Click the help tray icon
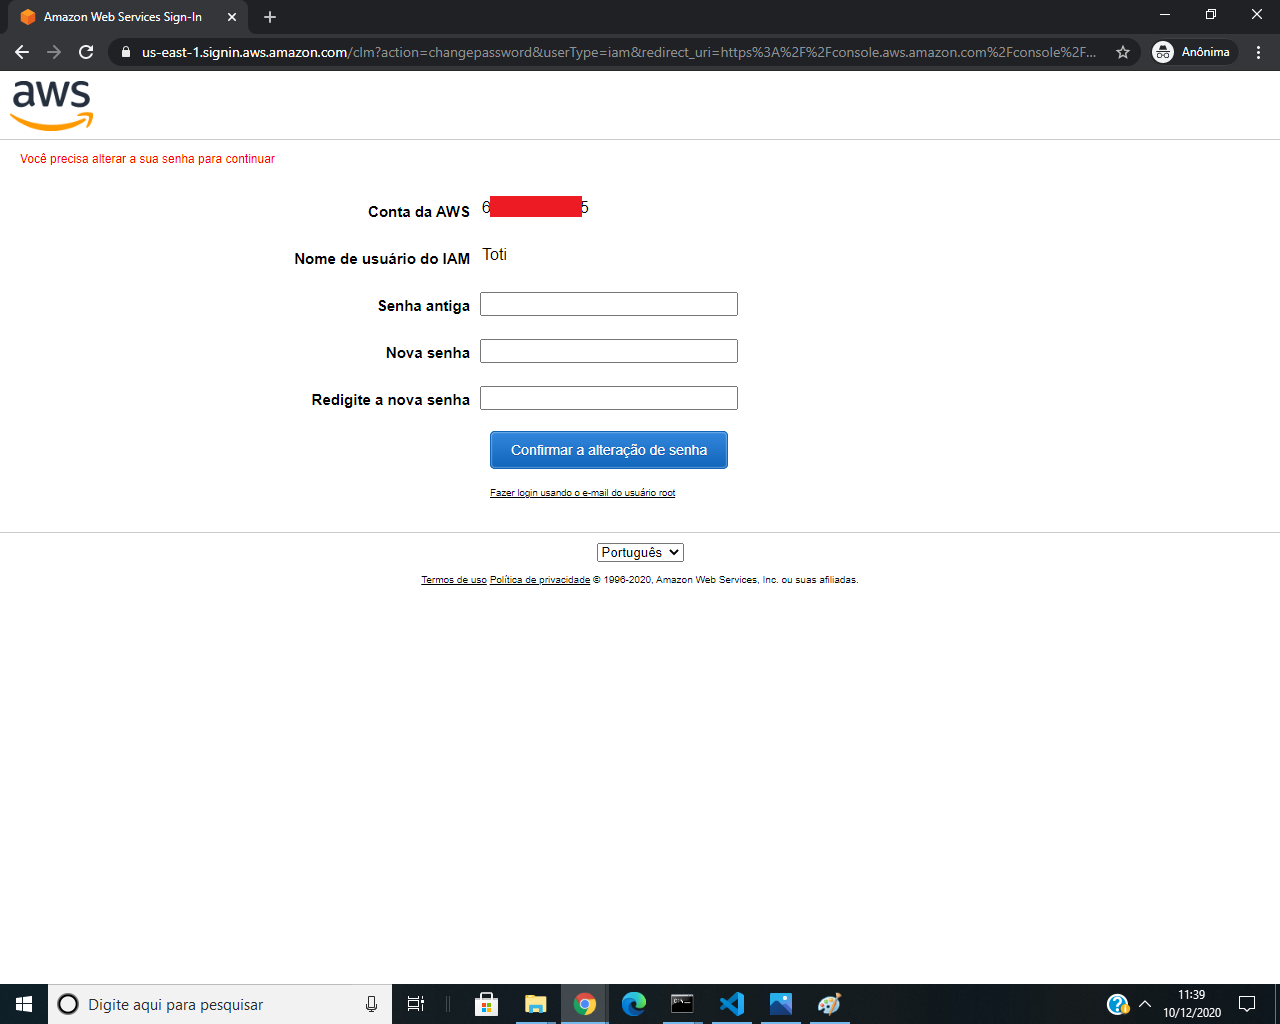The width and height of the screenshot is (1280, 1024). pos(1117,1004)
